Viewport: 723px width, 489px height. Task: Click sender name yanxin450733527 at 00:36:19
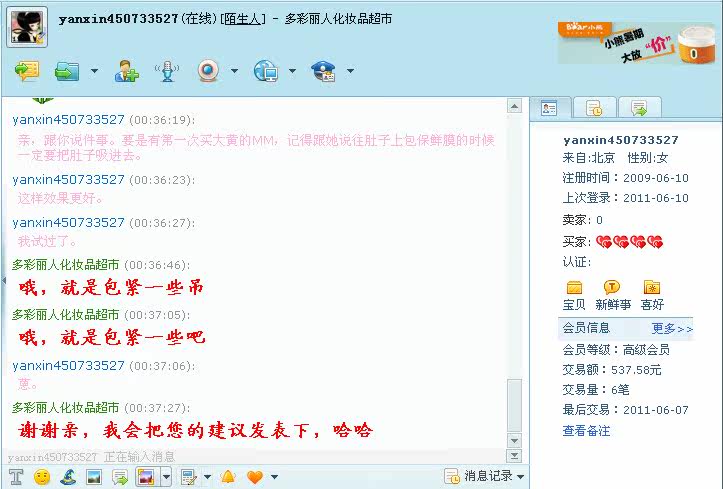point(68,120)
